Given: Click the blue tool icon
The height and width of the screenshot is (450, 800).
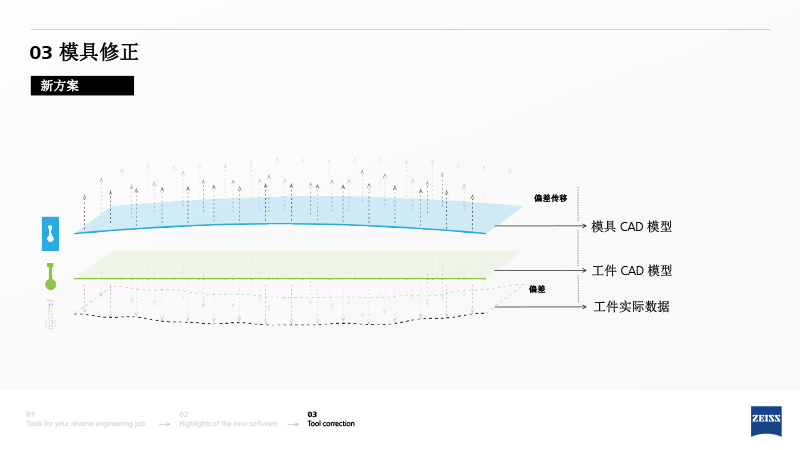Looking at the screenshot, I should 50,233.
